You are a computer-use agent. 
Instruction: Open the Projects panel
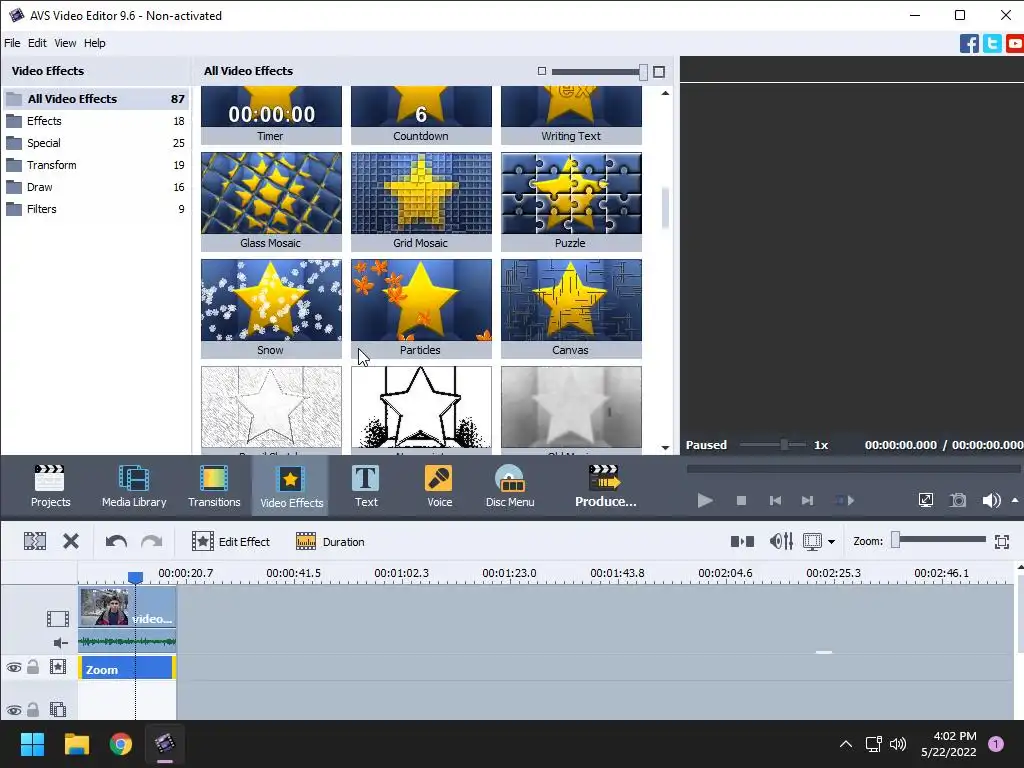(x=50, y=486)
